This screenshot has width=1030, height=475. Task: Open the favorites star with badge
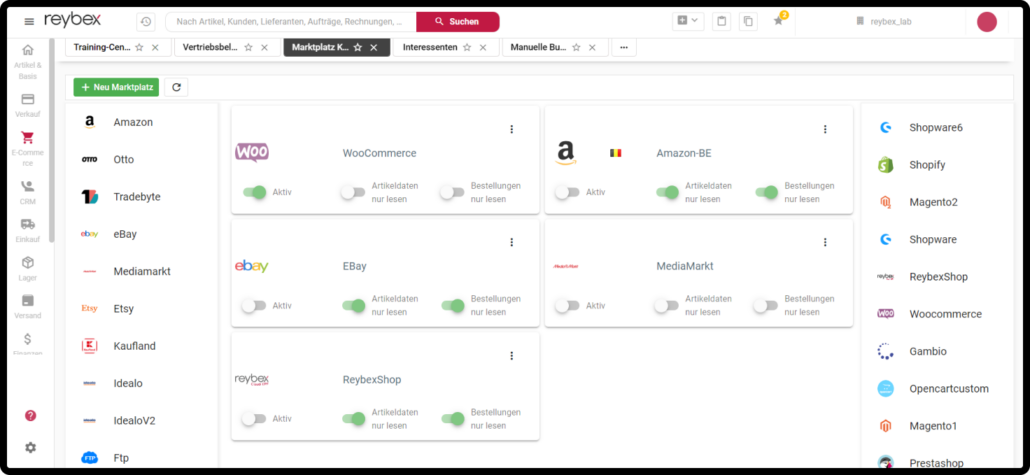778,21
